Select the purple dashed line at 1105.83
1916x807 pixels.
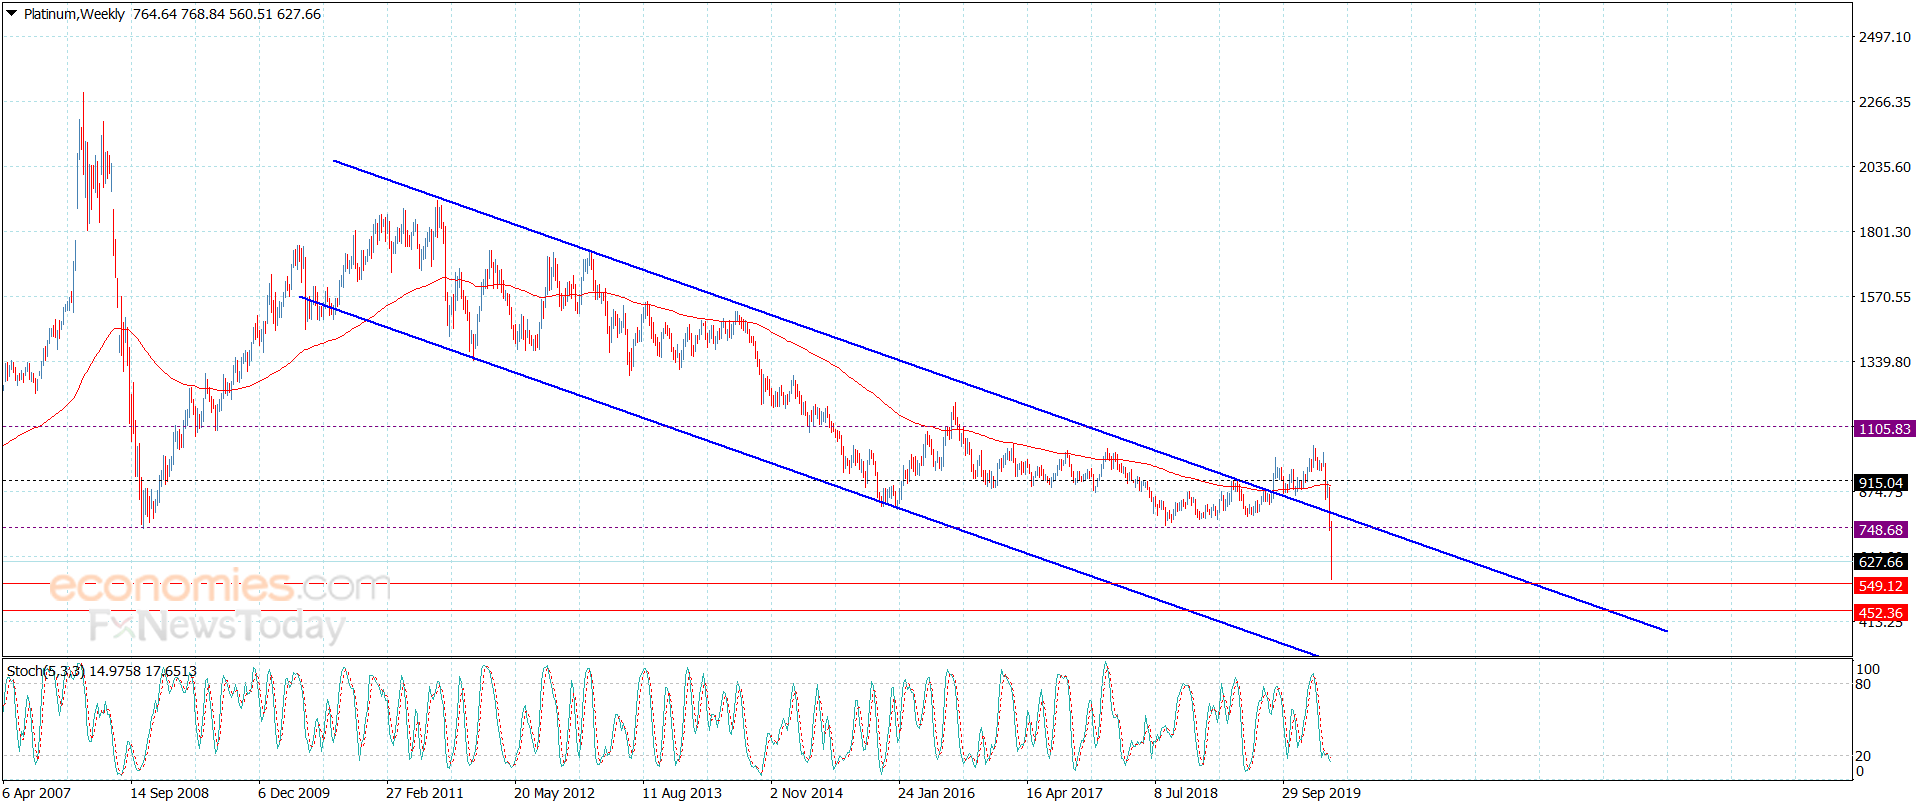coord(927,427)
